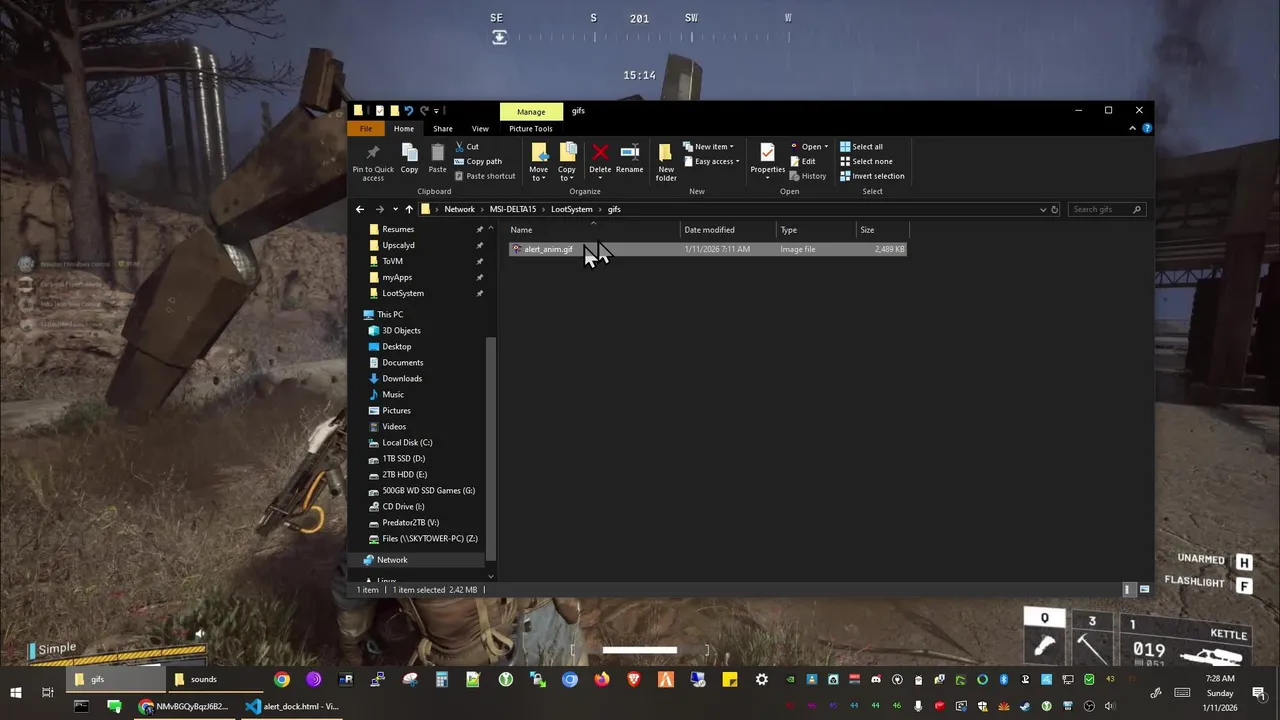Open Customize Quick Access Toolbar dropdown
This screenshot has height=720, width=1280.
436,110
